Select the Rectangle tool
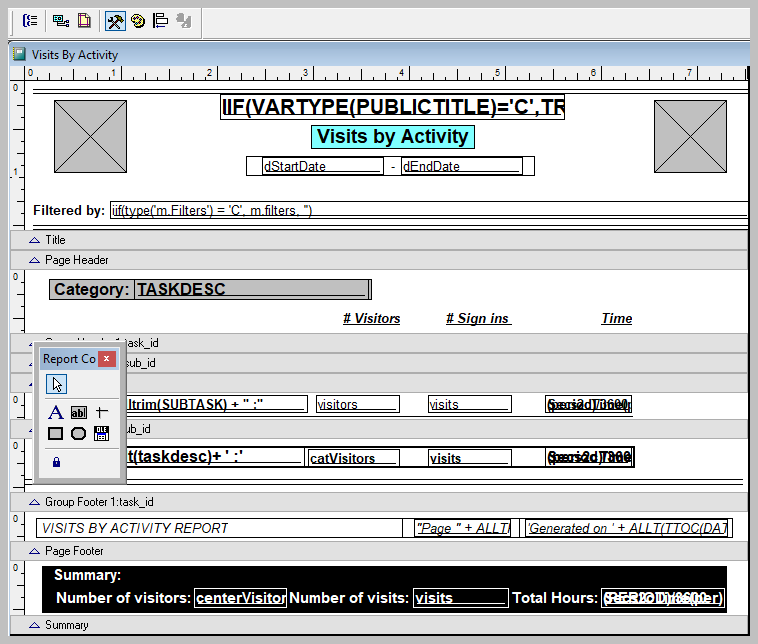 pyautogui.click(x=56, y=433)
